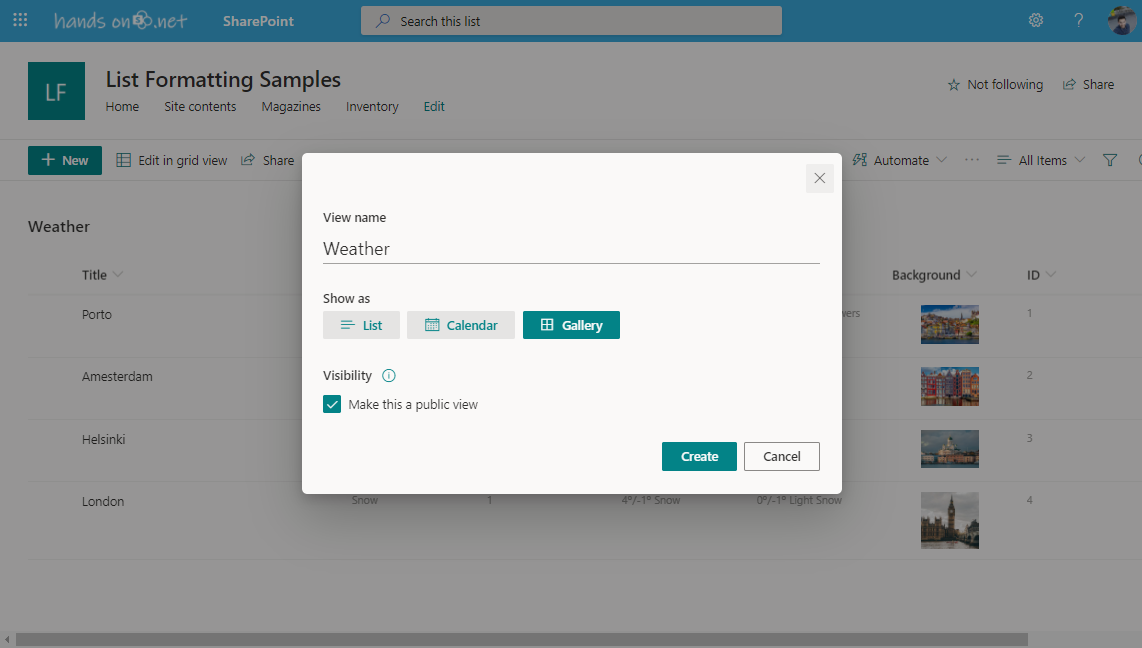
Task: Click the profile avatar picture
Action: [x=1121, y=20]
